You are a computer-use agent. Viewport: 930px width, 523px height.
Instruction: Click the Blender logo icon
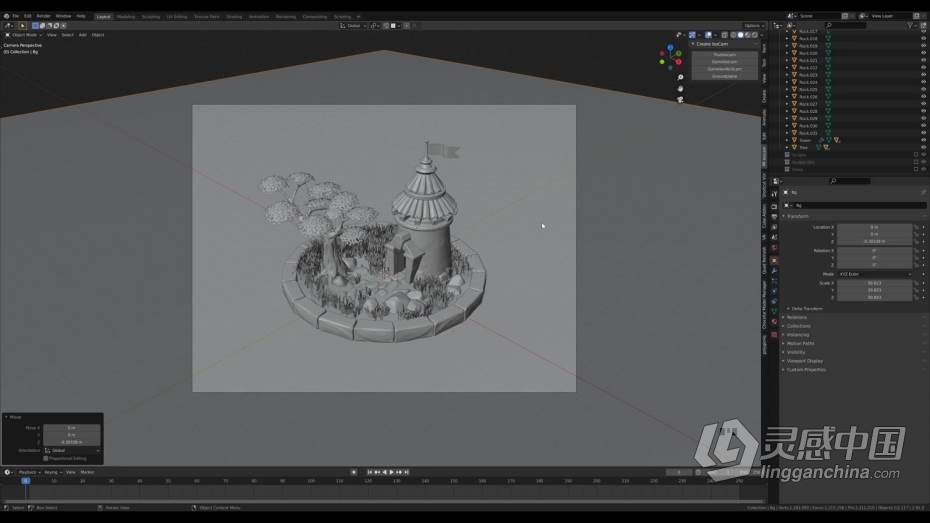click(7, 16)
